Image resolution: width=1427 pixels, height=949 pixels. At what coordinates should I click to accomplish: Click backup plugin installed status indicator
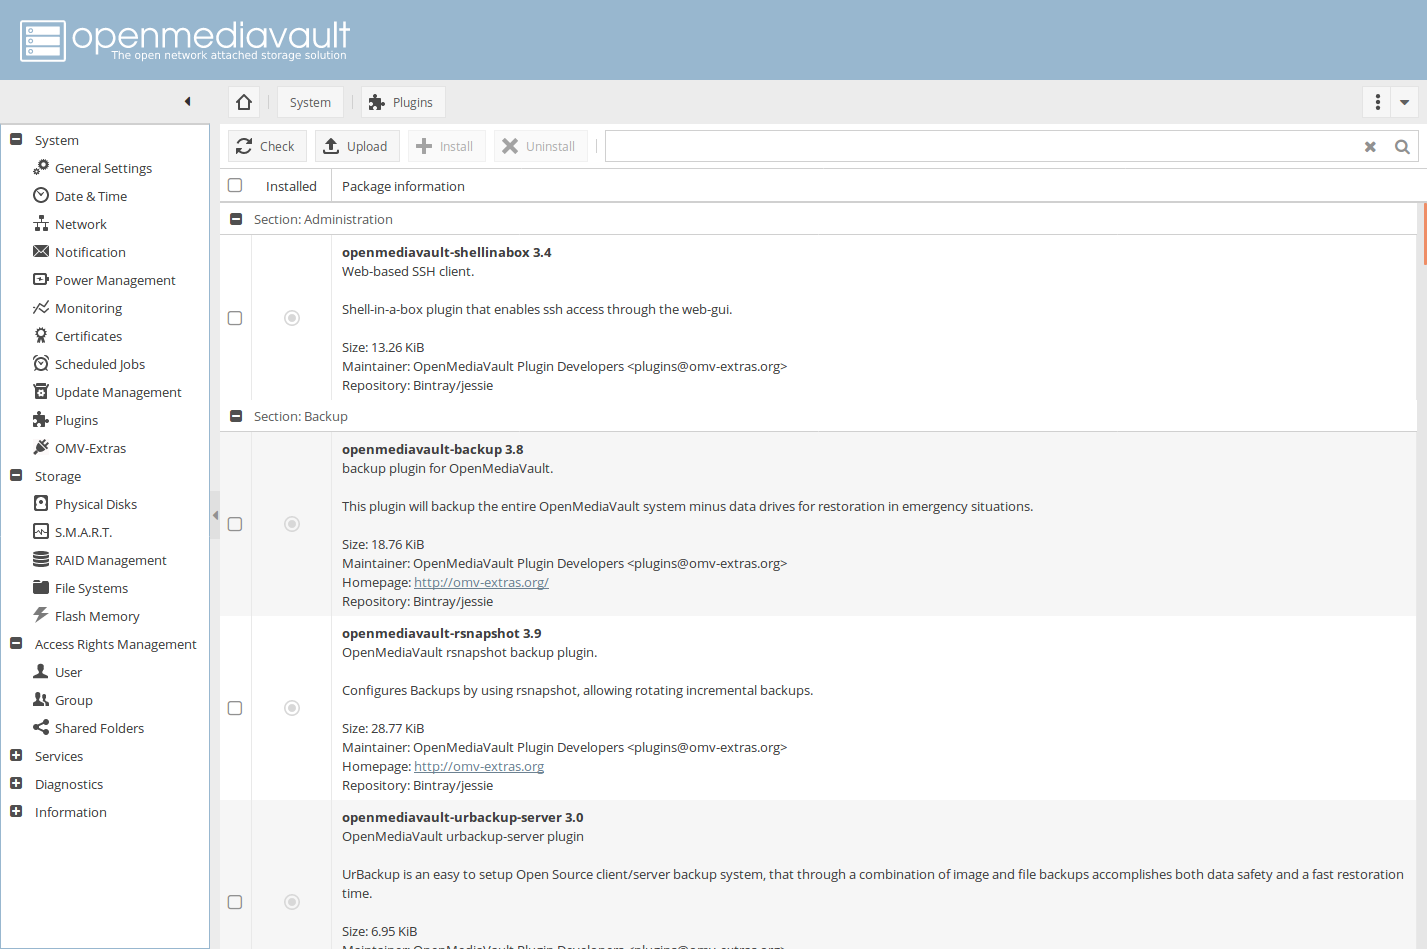tap(292, 524)
